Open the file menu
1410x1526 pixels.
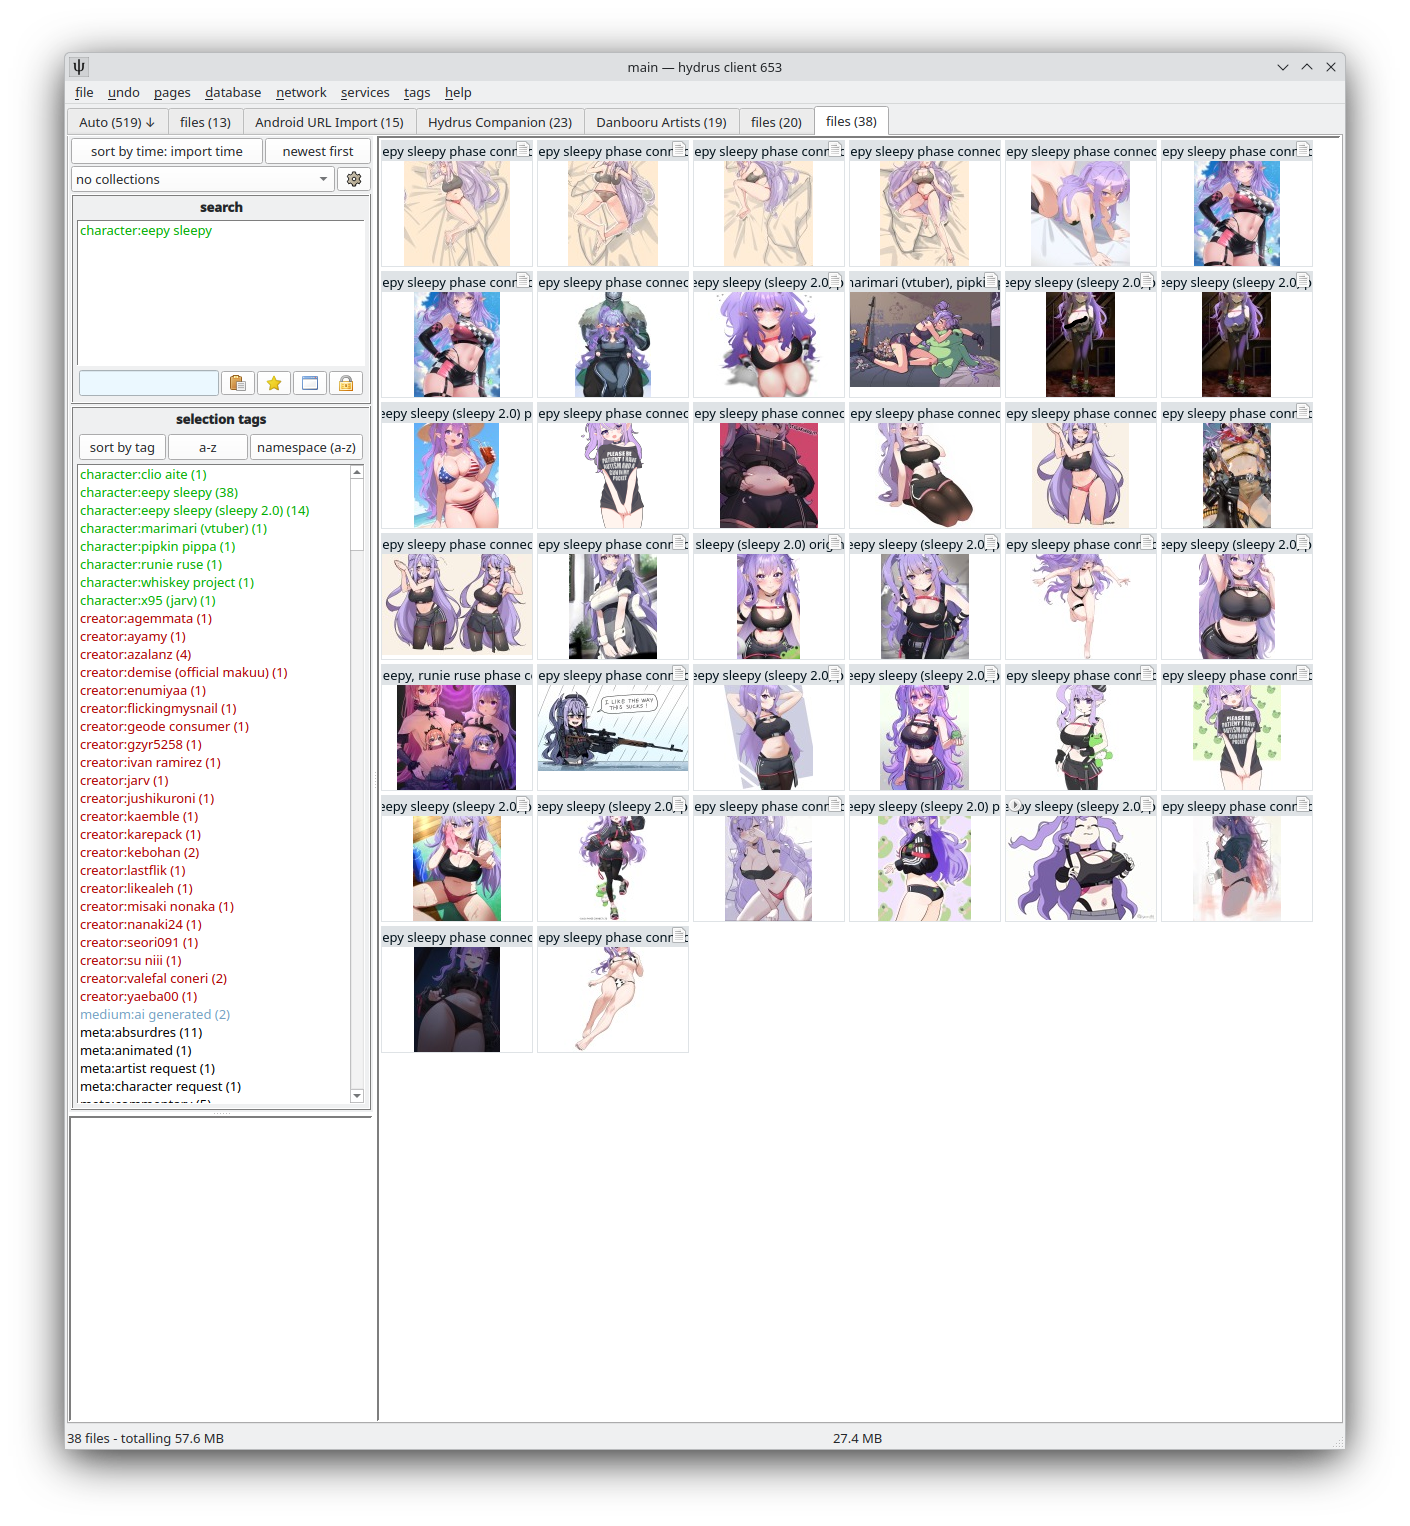point(84,92)
